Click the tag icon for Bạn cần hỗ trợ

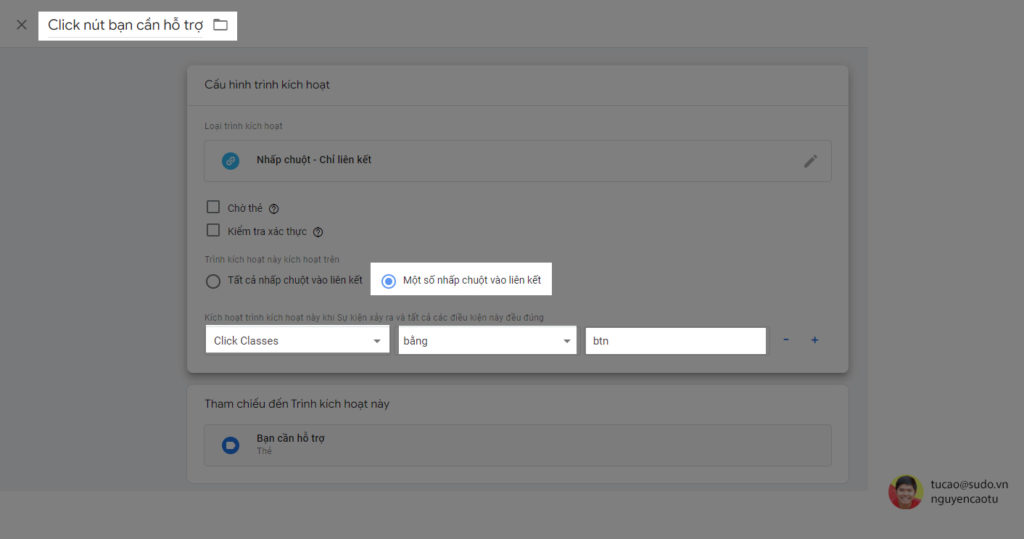(231, 445)
